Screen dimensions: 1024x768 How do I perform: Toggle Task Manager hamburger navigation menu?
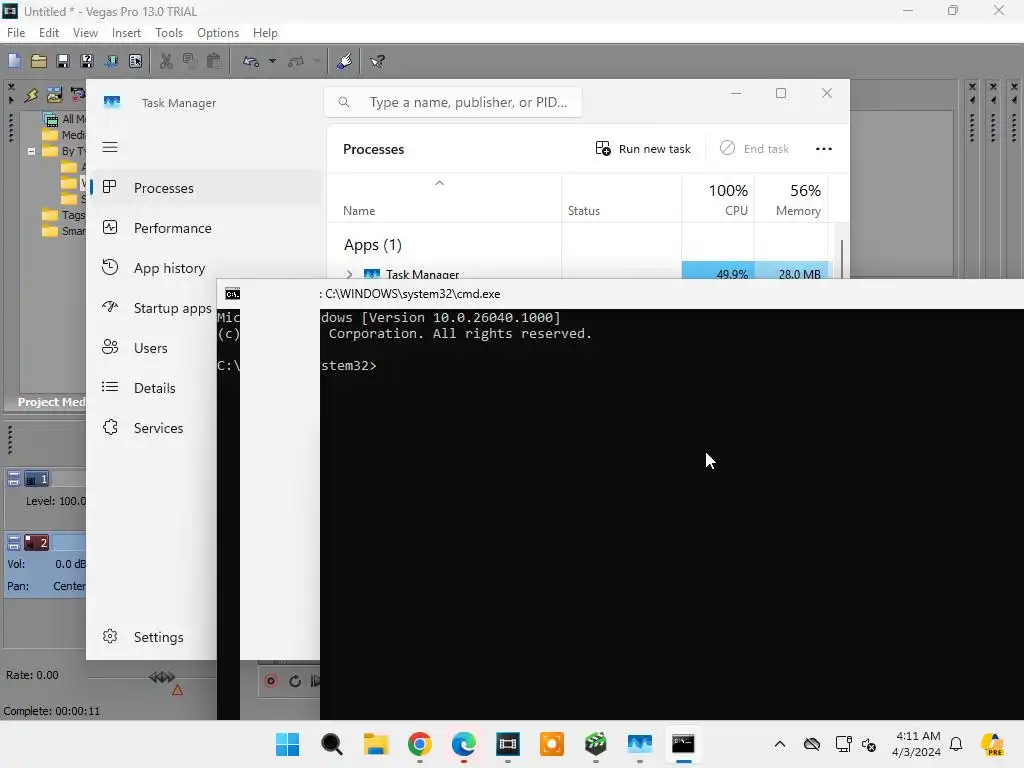110,148
